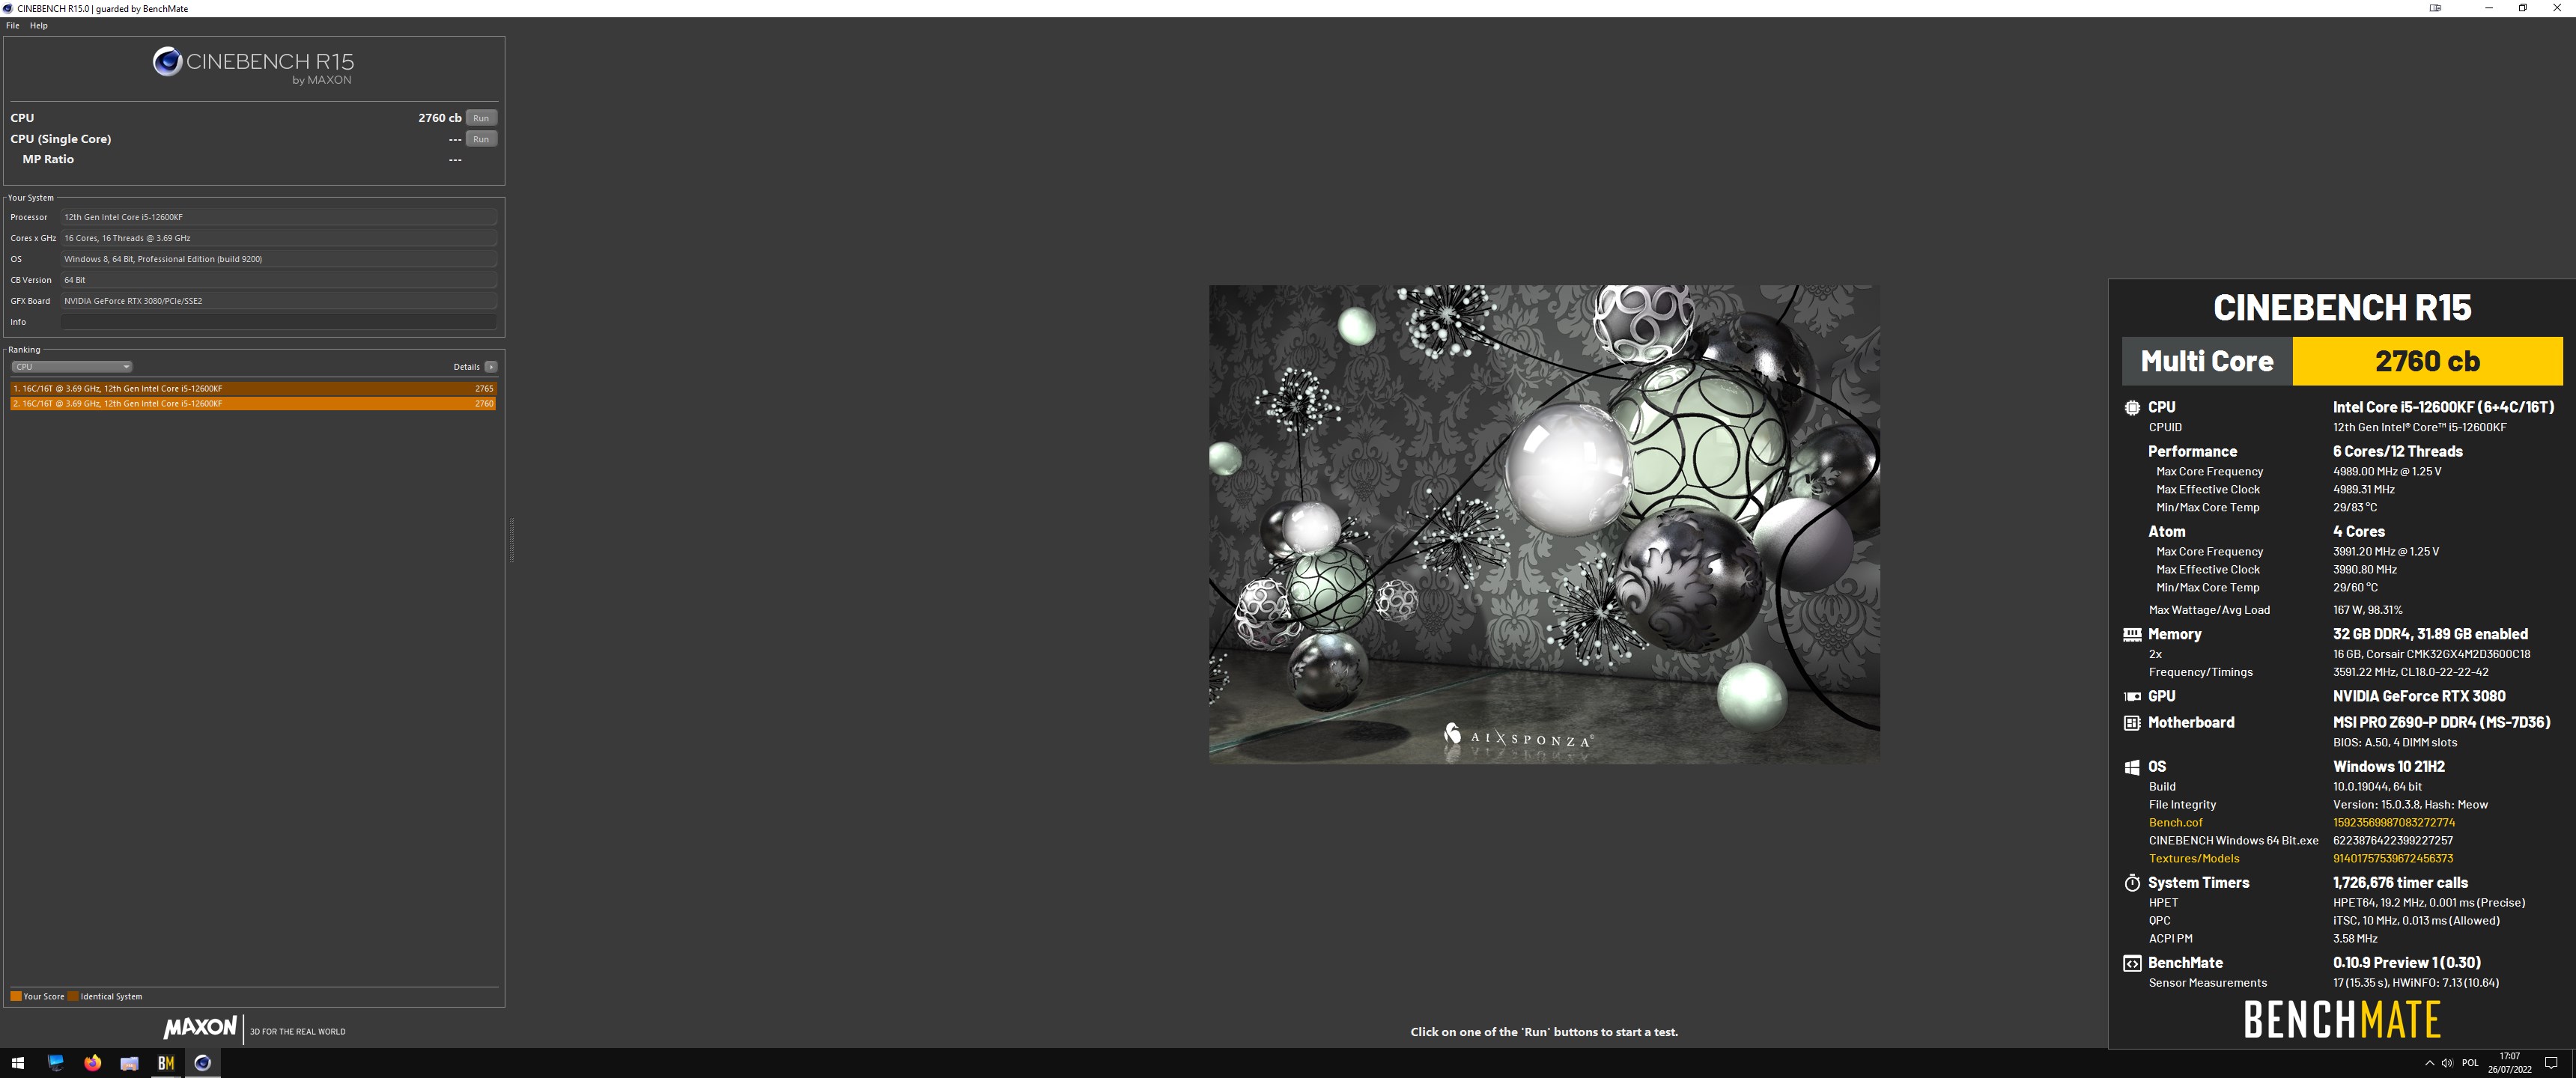Click the rendered spheres scene image
The image size is (2576, 1078).
click(1544, 524)
